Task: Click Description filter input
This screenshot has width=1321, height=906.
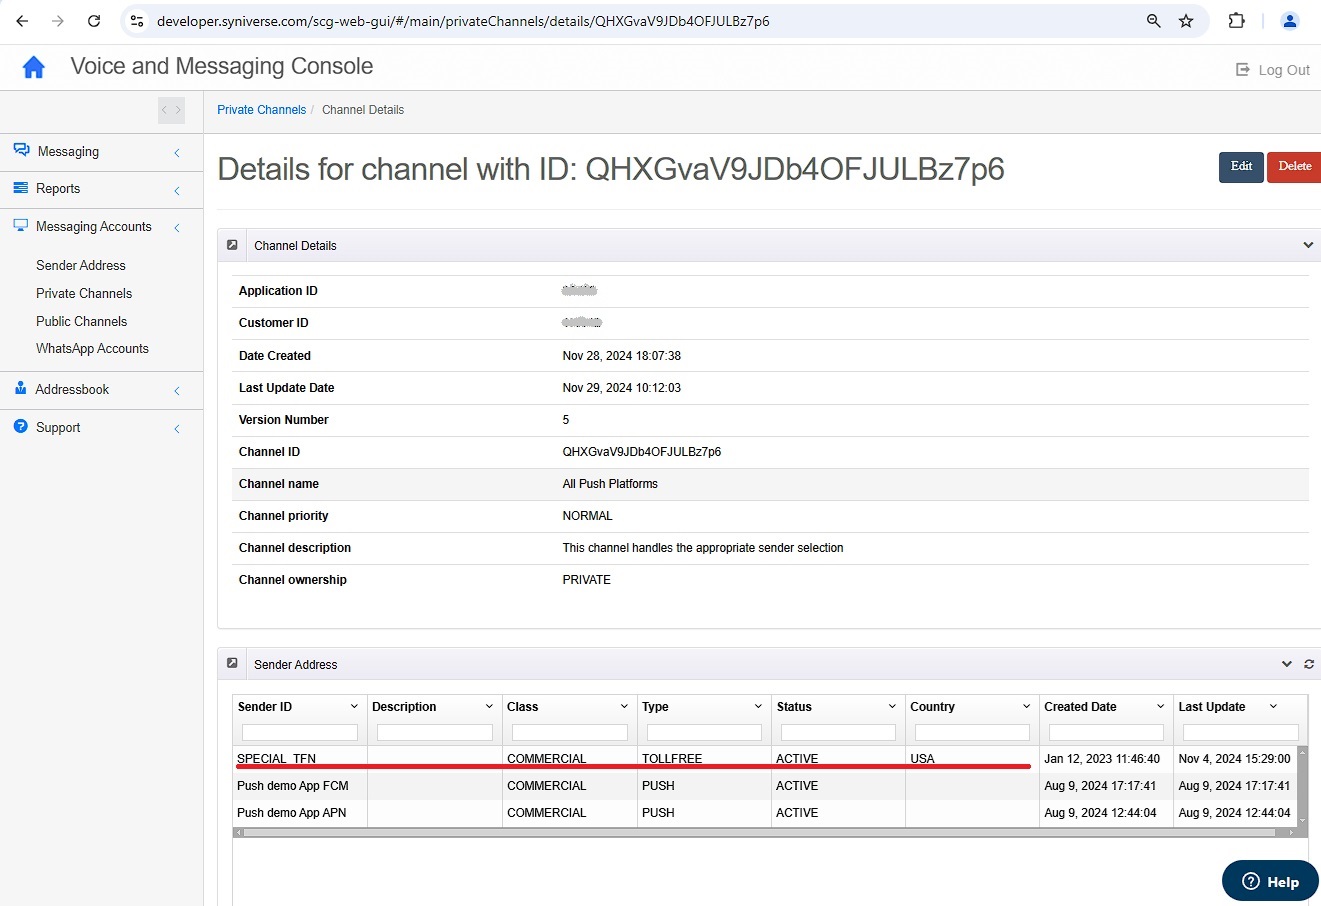Action: [x=434, y=733]
